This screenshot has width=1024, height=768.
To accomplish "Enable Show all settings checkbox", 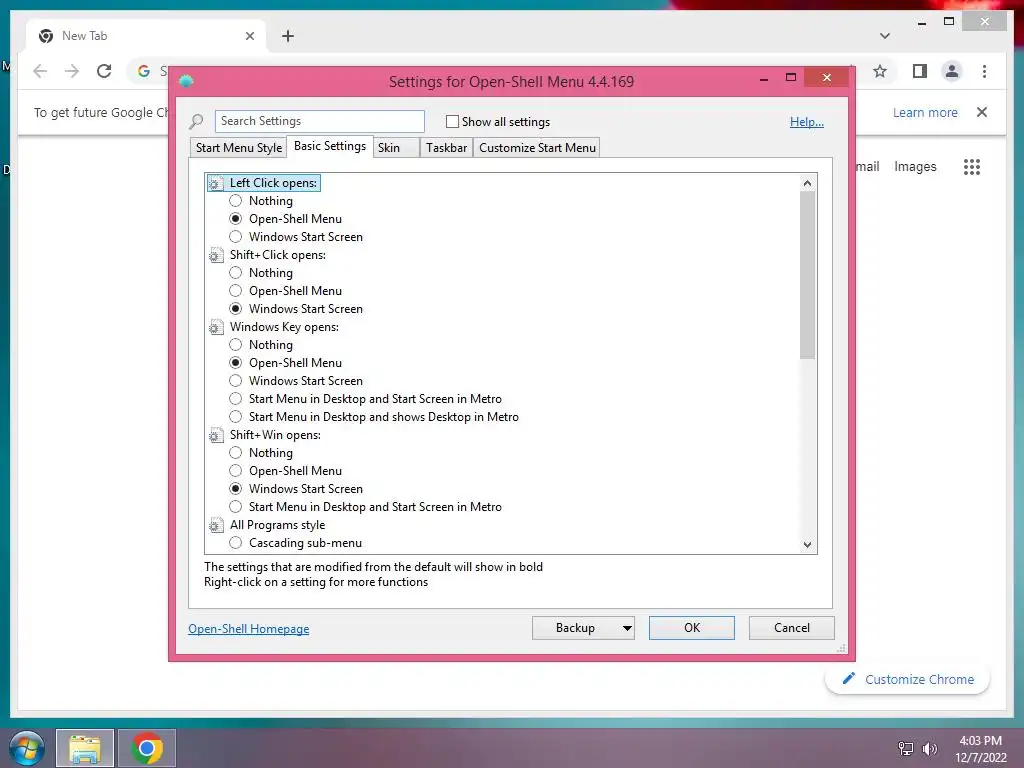I will [452, 121].
